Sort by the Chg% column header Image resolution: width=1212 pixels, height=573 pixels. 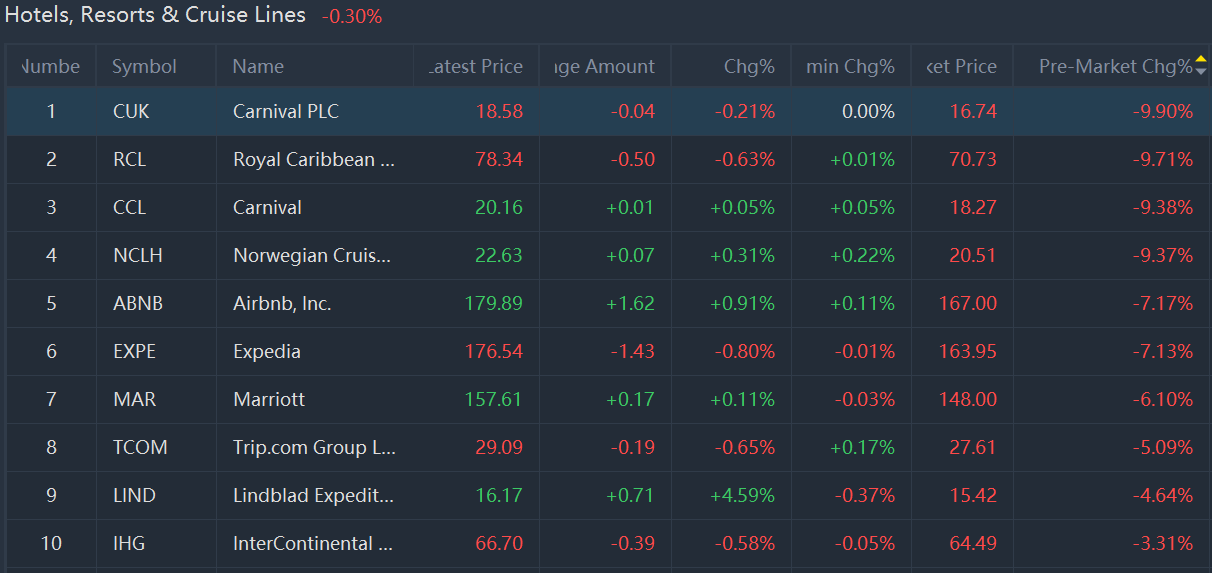(749, 66)
